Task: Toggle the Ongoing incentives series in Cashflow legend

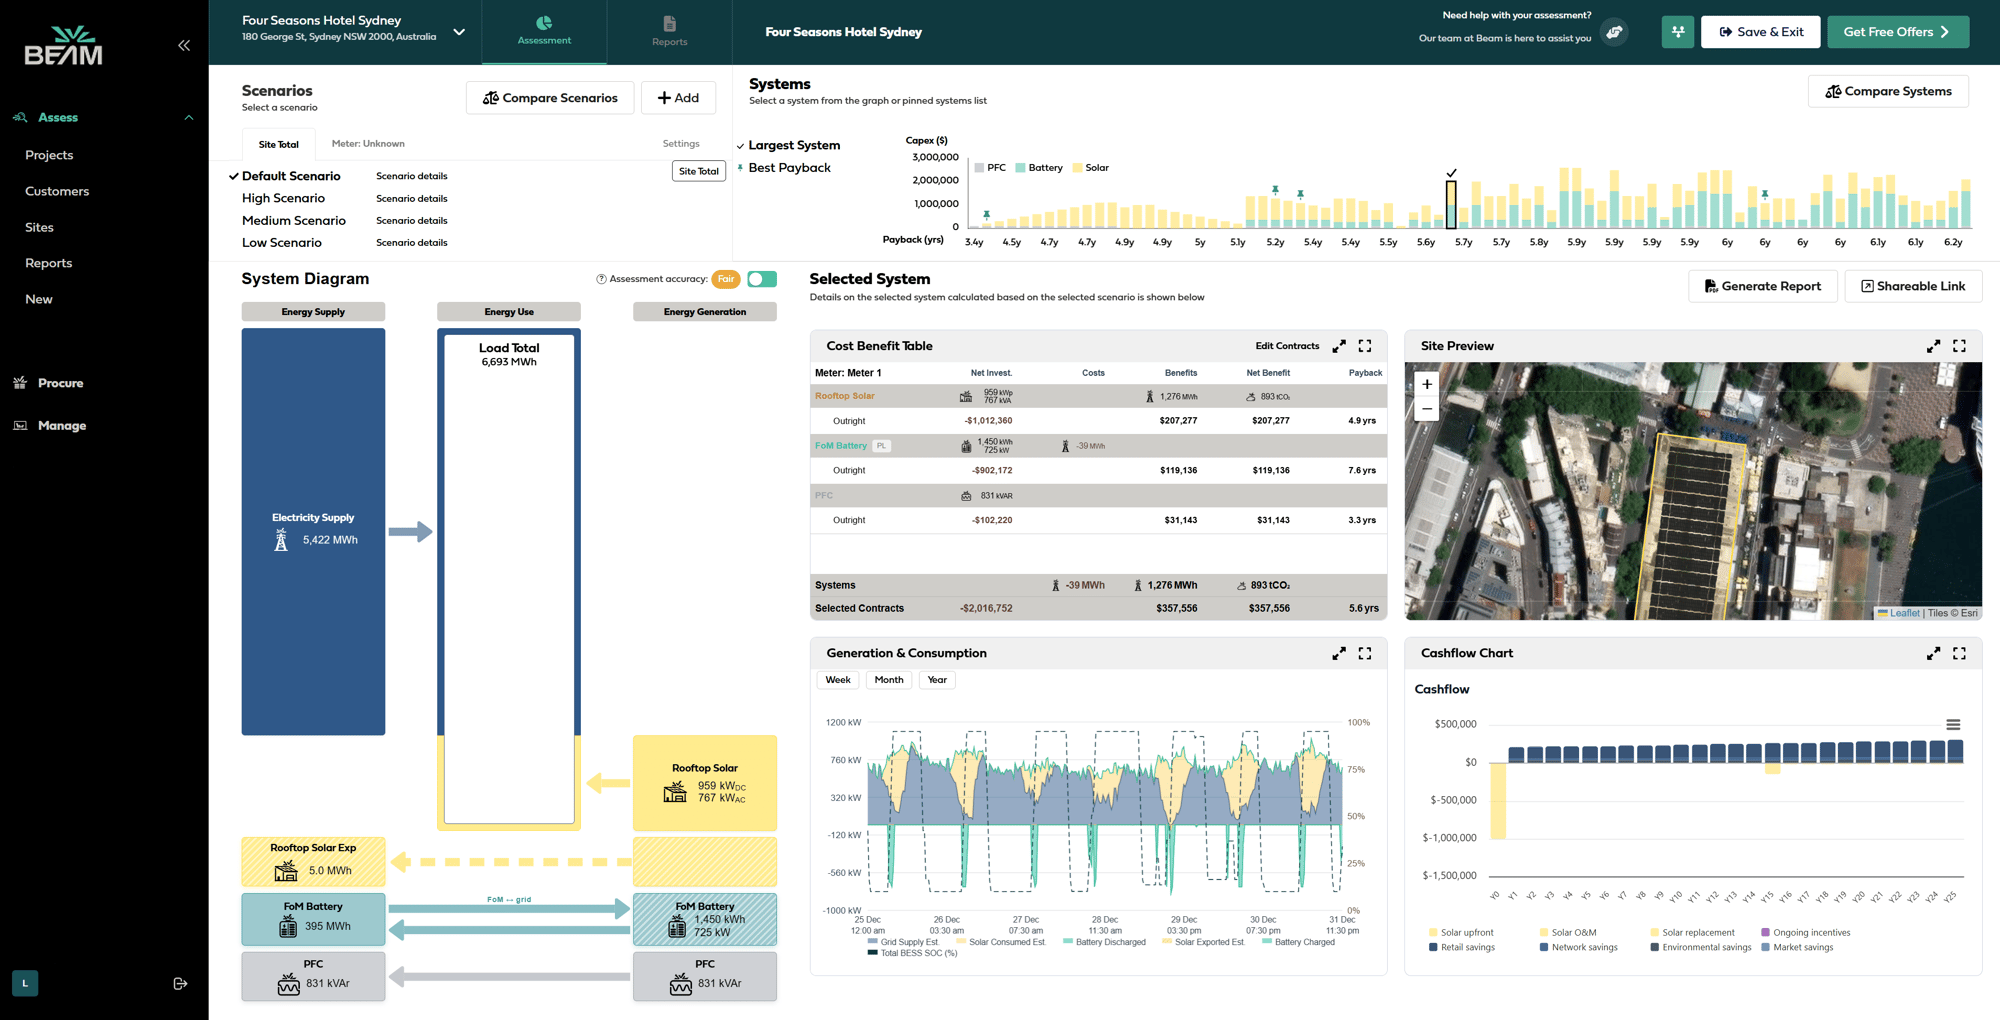Action: [1806, 933]
